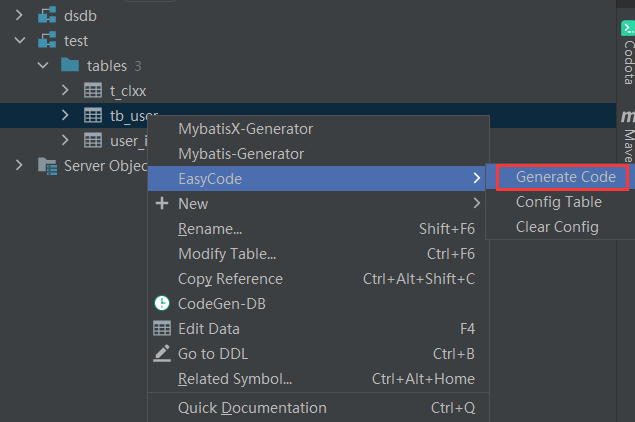Click the Server Objects folder icon
This screenshot has width=635, height=422.
click(47, 166)
